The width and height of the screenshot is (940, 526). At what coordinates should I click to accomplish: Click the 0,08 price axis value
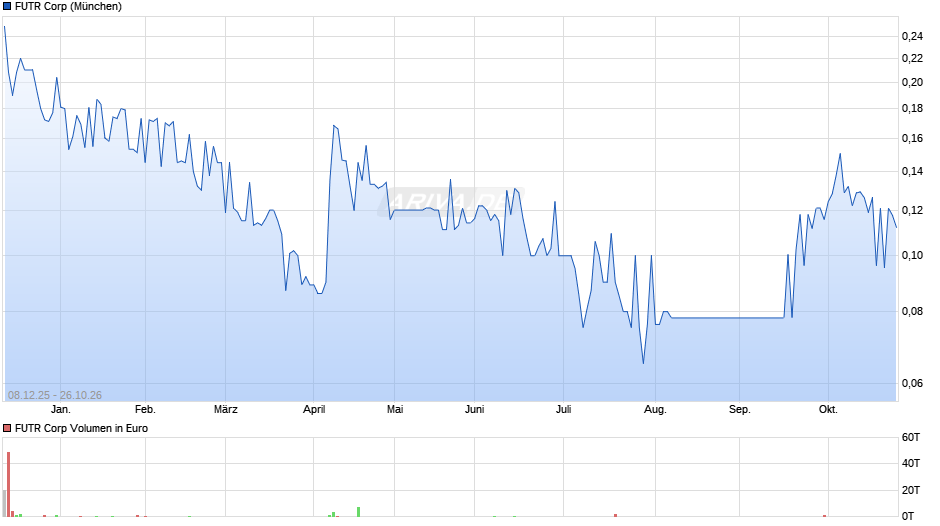pyautogui.click(x=912, y=311)
